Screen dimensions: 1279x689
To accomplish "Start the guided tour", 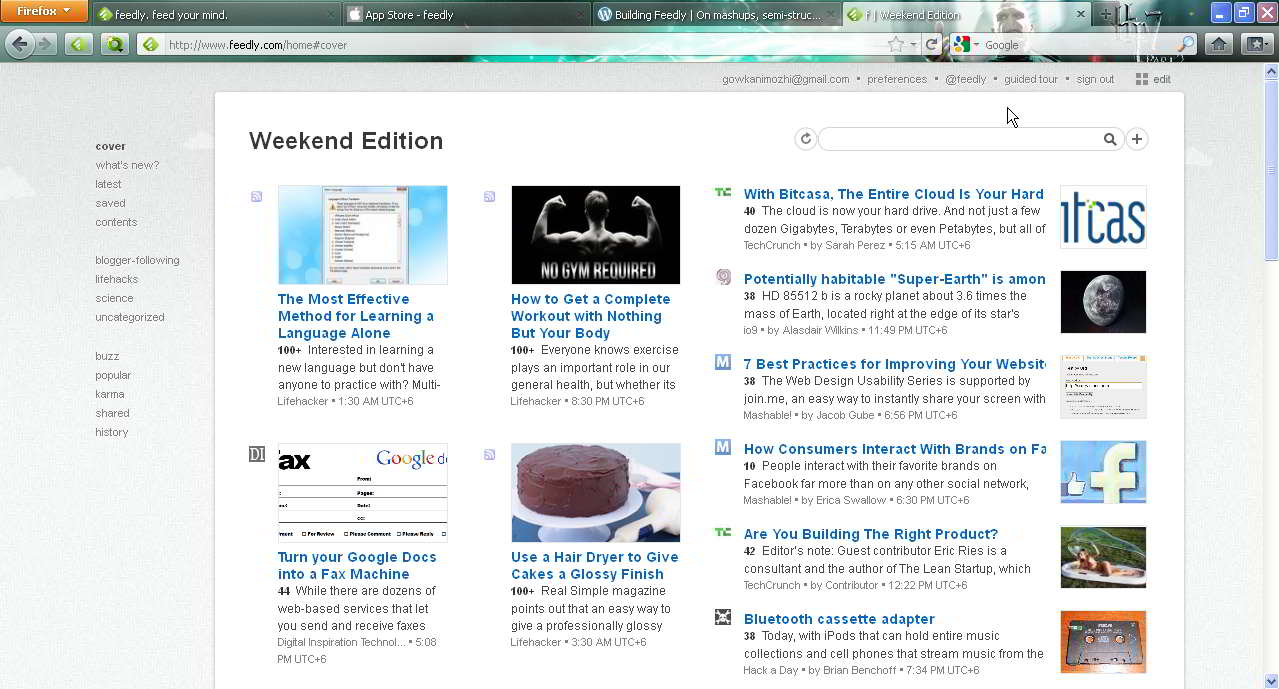I will 1031,79.
